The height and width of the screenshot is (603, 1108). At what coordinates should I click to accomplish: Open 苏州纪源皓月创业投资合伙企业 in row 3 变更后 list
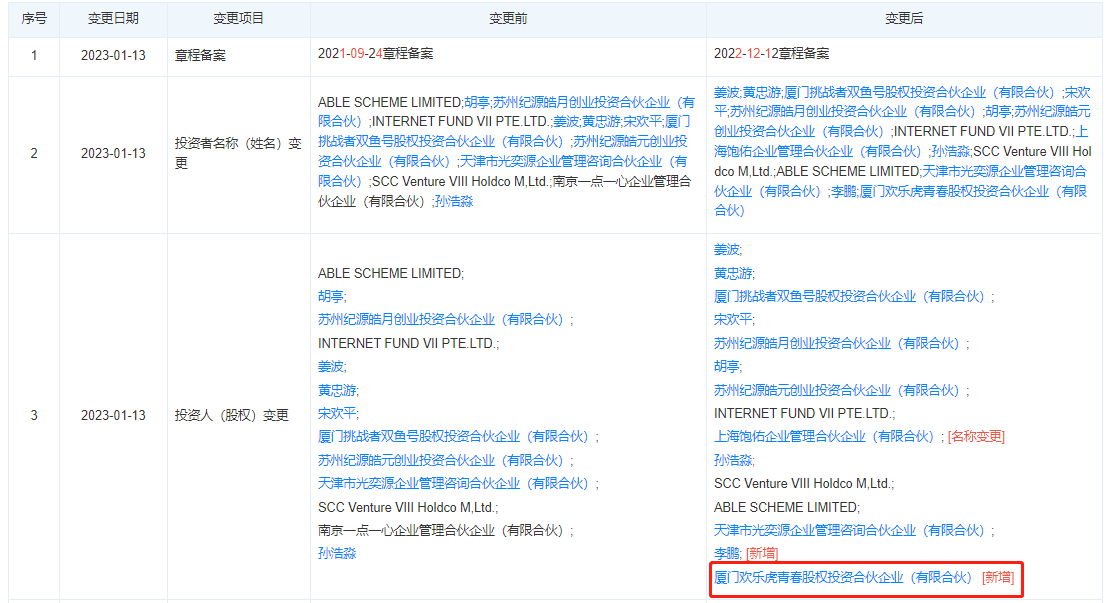tap(837, 343)
